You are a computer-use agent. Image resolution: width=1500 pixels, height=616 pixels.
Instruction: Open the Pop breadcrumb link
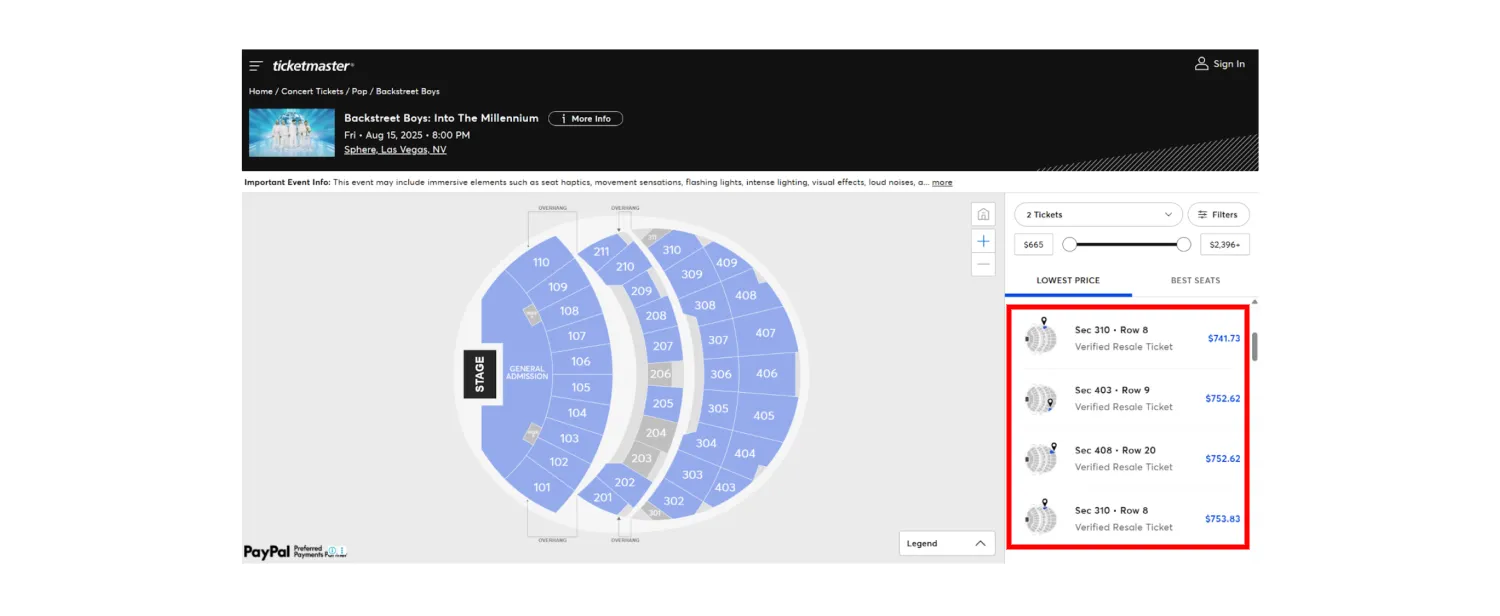359,91
